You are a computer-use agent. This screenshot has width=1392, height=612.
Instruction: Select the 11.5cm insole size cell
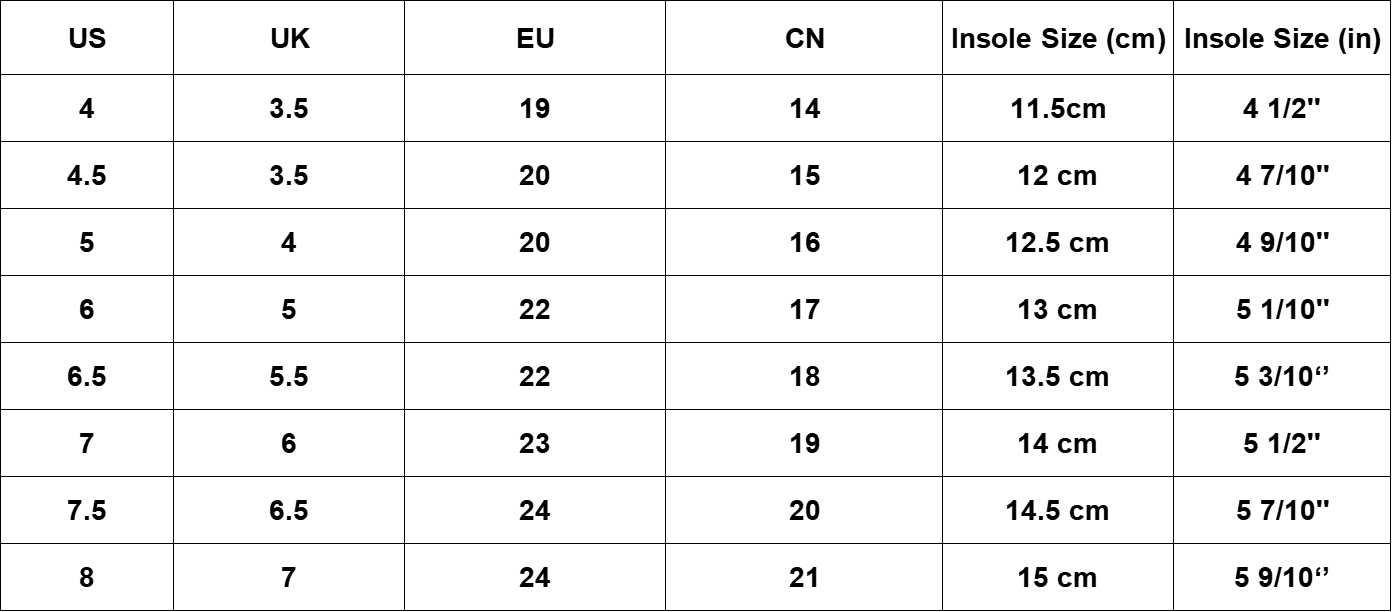tap(1058, 108)
